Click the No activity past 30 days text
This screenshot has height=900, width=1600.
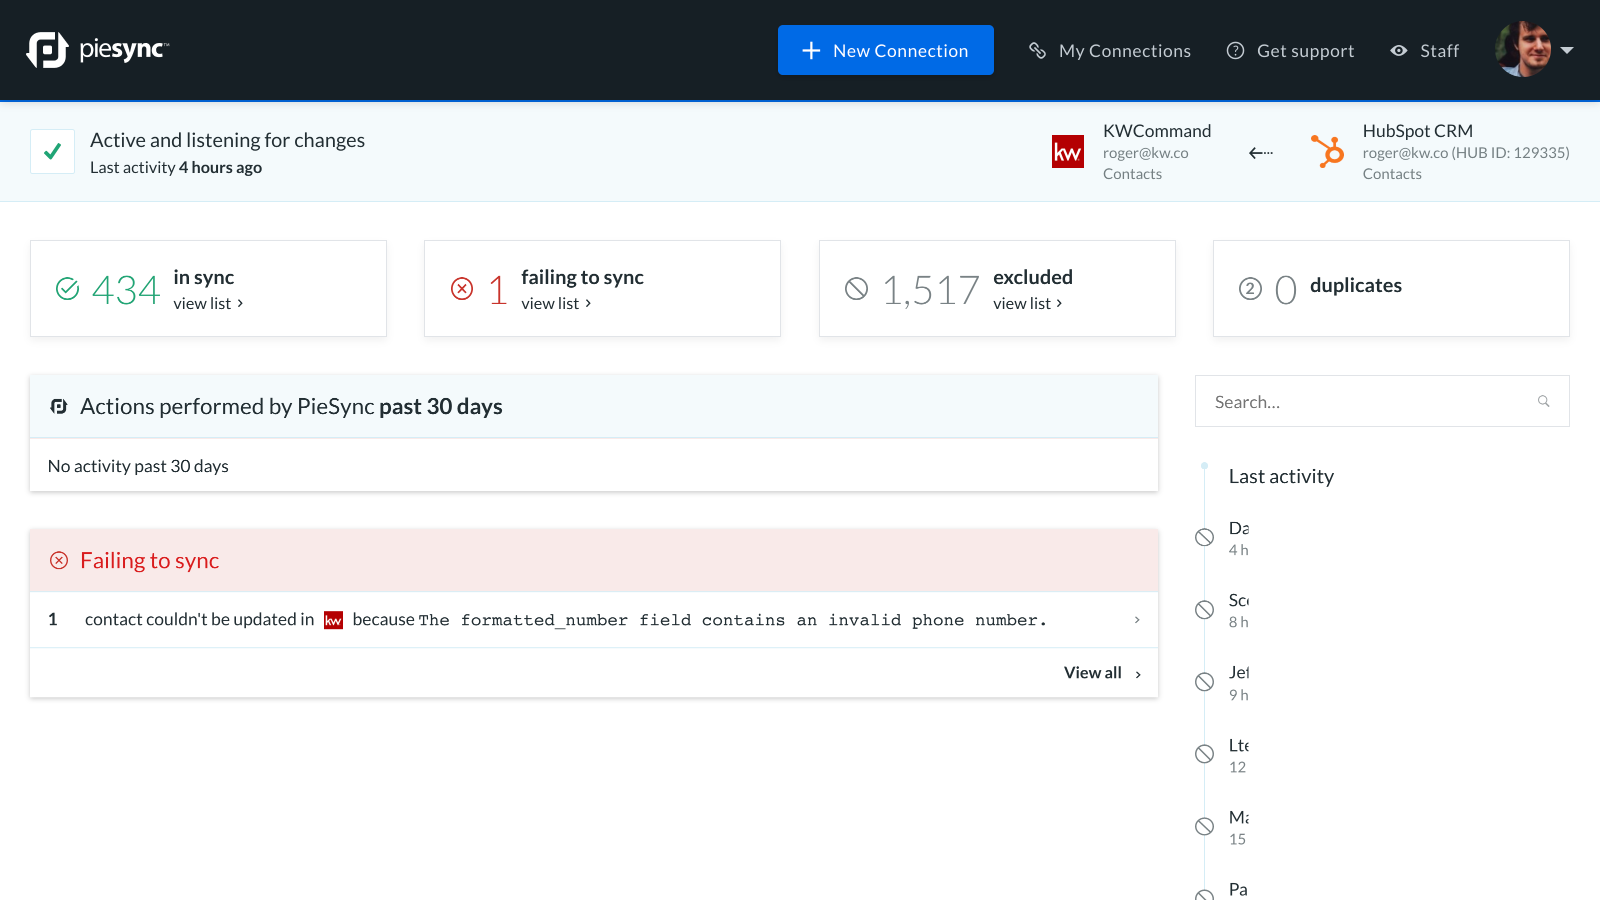point(138,466)
